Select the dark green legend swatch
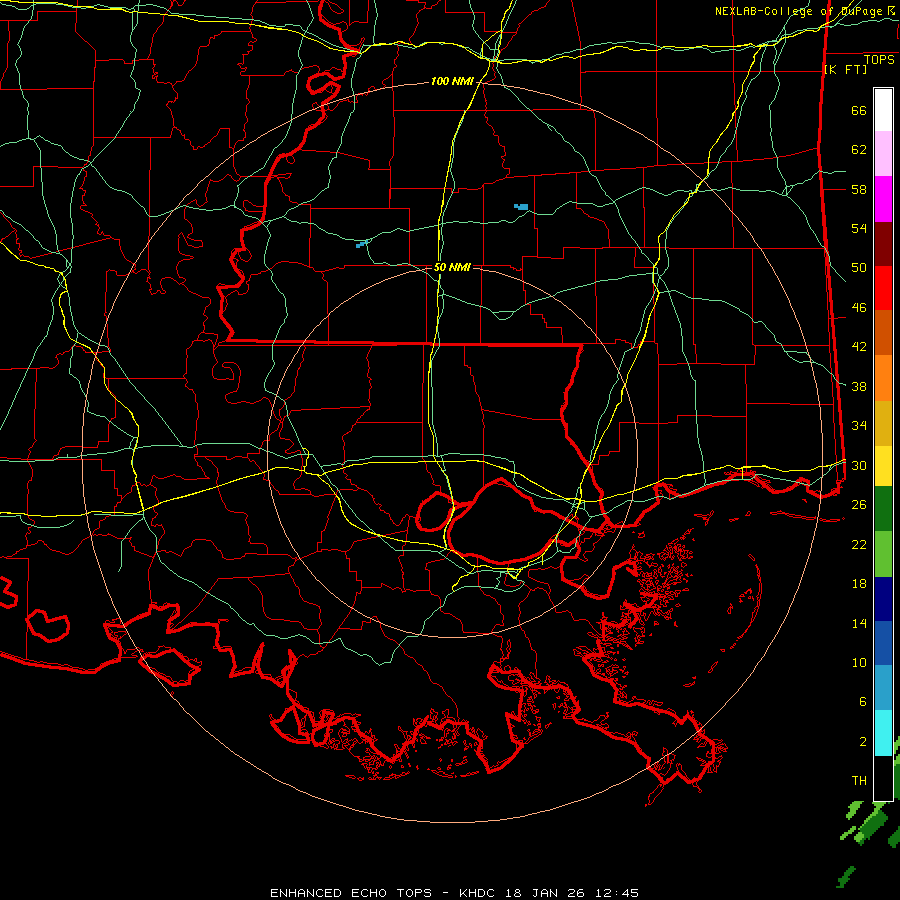900x900 pixels. [x=883, y=508]
